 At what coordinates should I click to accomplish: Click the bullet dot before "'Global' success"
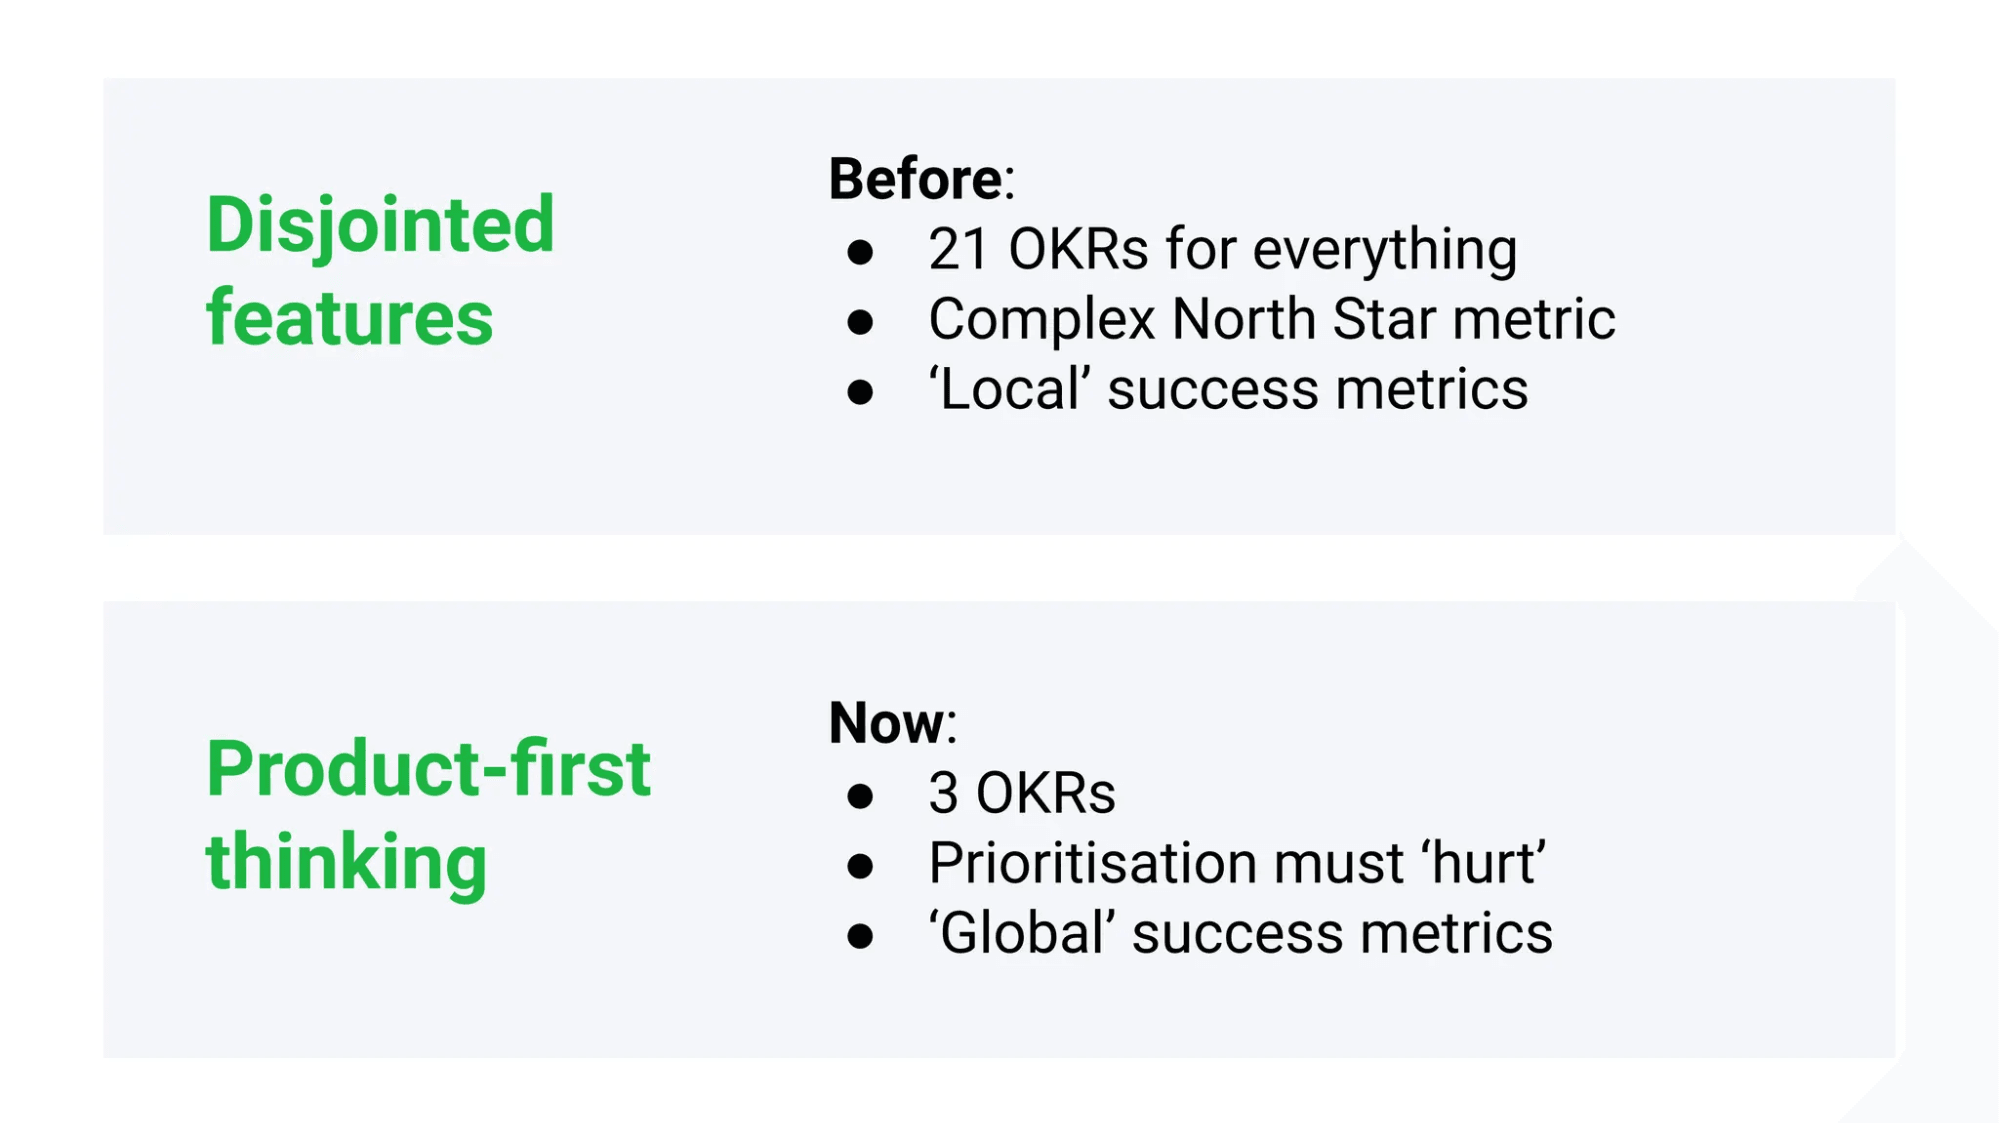pos(860,936)
